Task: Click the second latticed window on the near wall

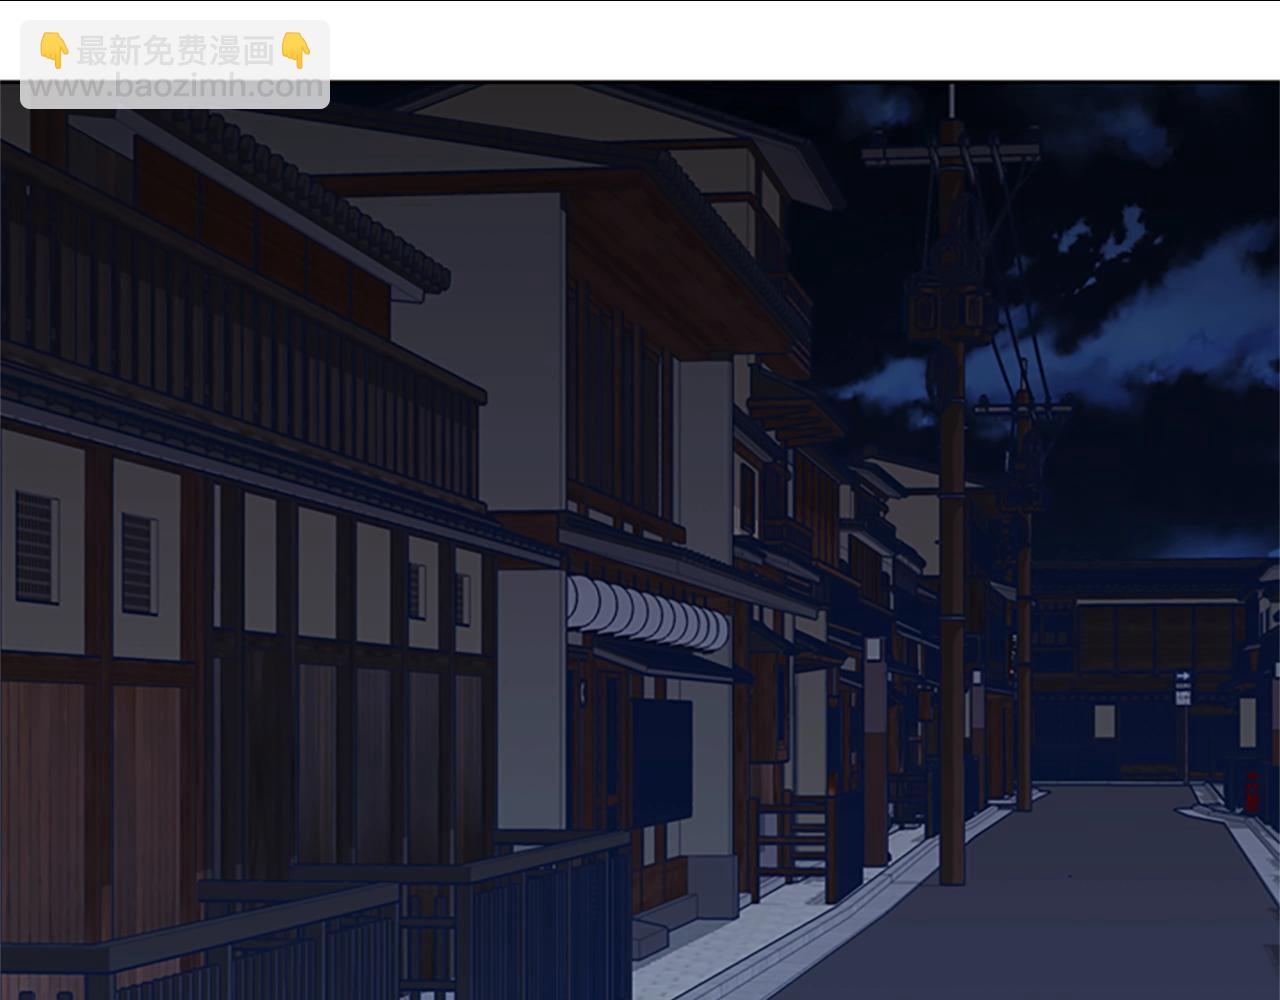Action: tap(139, 563)
